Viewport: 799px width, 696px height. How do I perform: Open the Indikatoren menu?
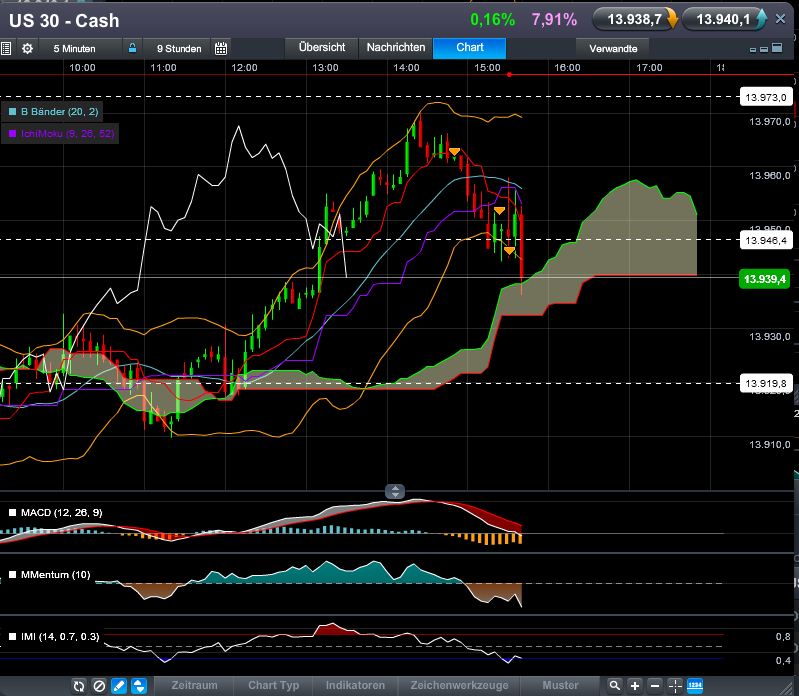pos(355,685)
